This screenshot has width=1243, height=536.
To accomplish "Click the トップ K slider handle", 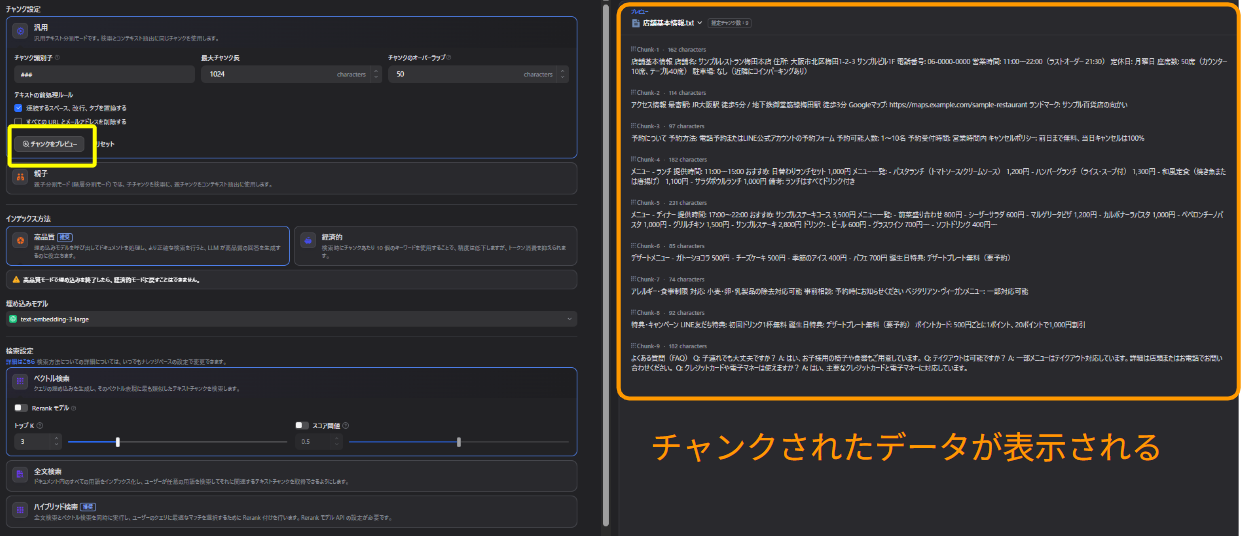I will click(x=118, y=441).
